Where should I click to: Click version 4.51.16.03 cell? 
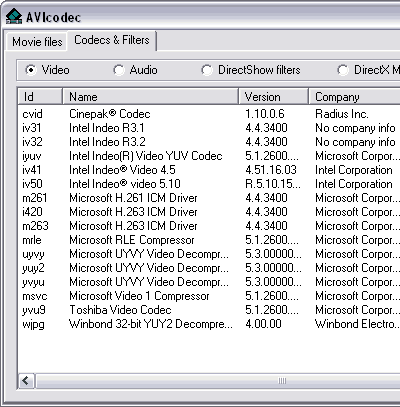(x=271, y=170)
